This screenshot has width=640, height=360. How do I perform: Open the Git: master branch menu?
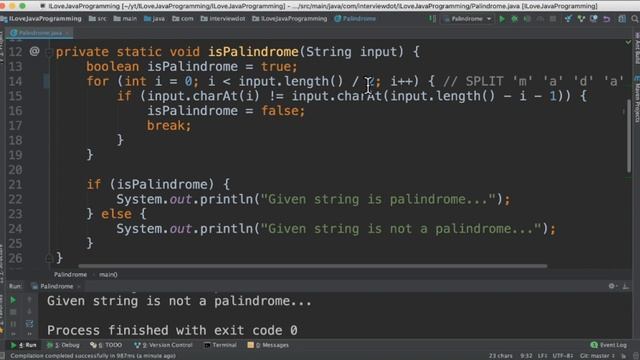(597, 356)
